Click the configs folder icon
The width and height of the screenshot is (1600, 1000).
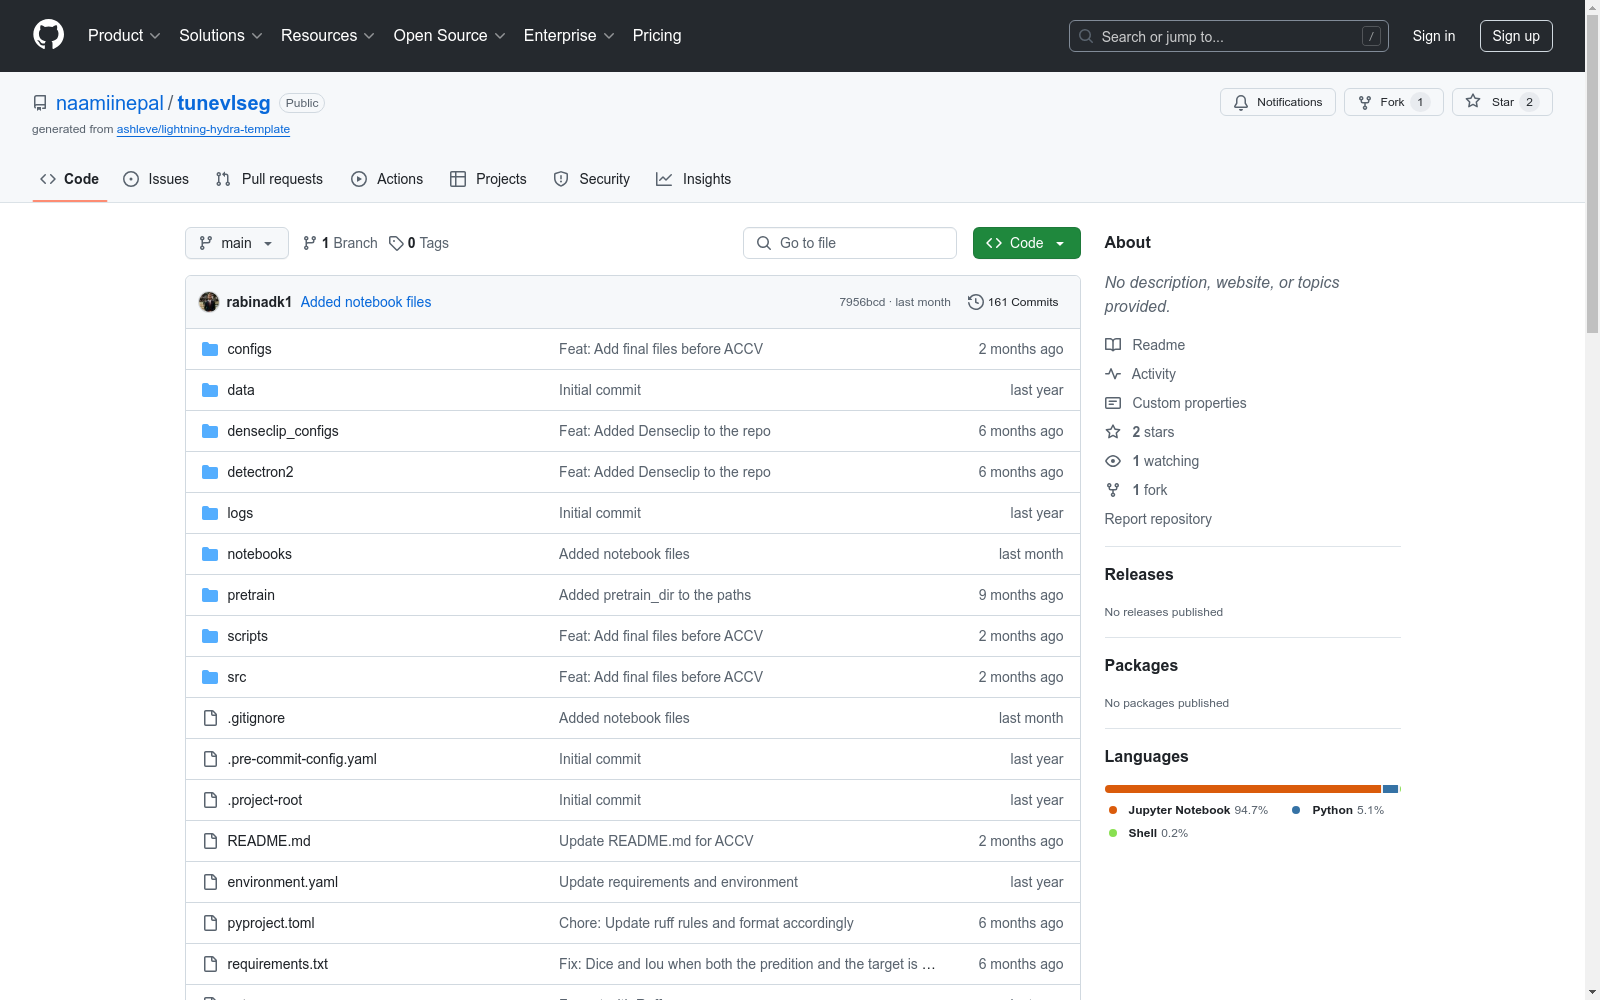[x=210, y=349]
